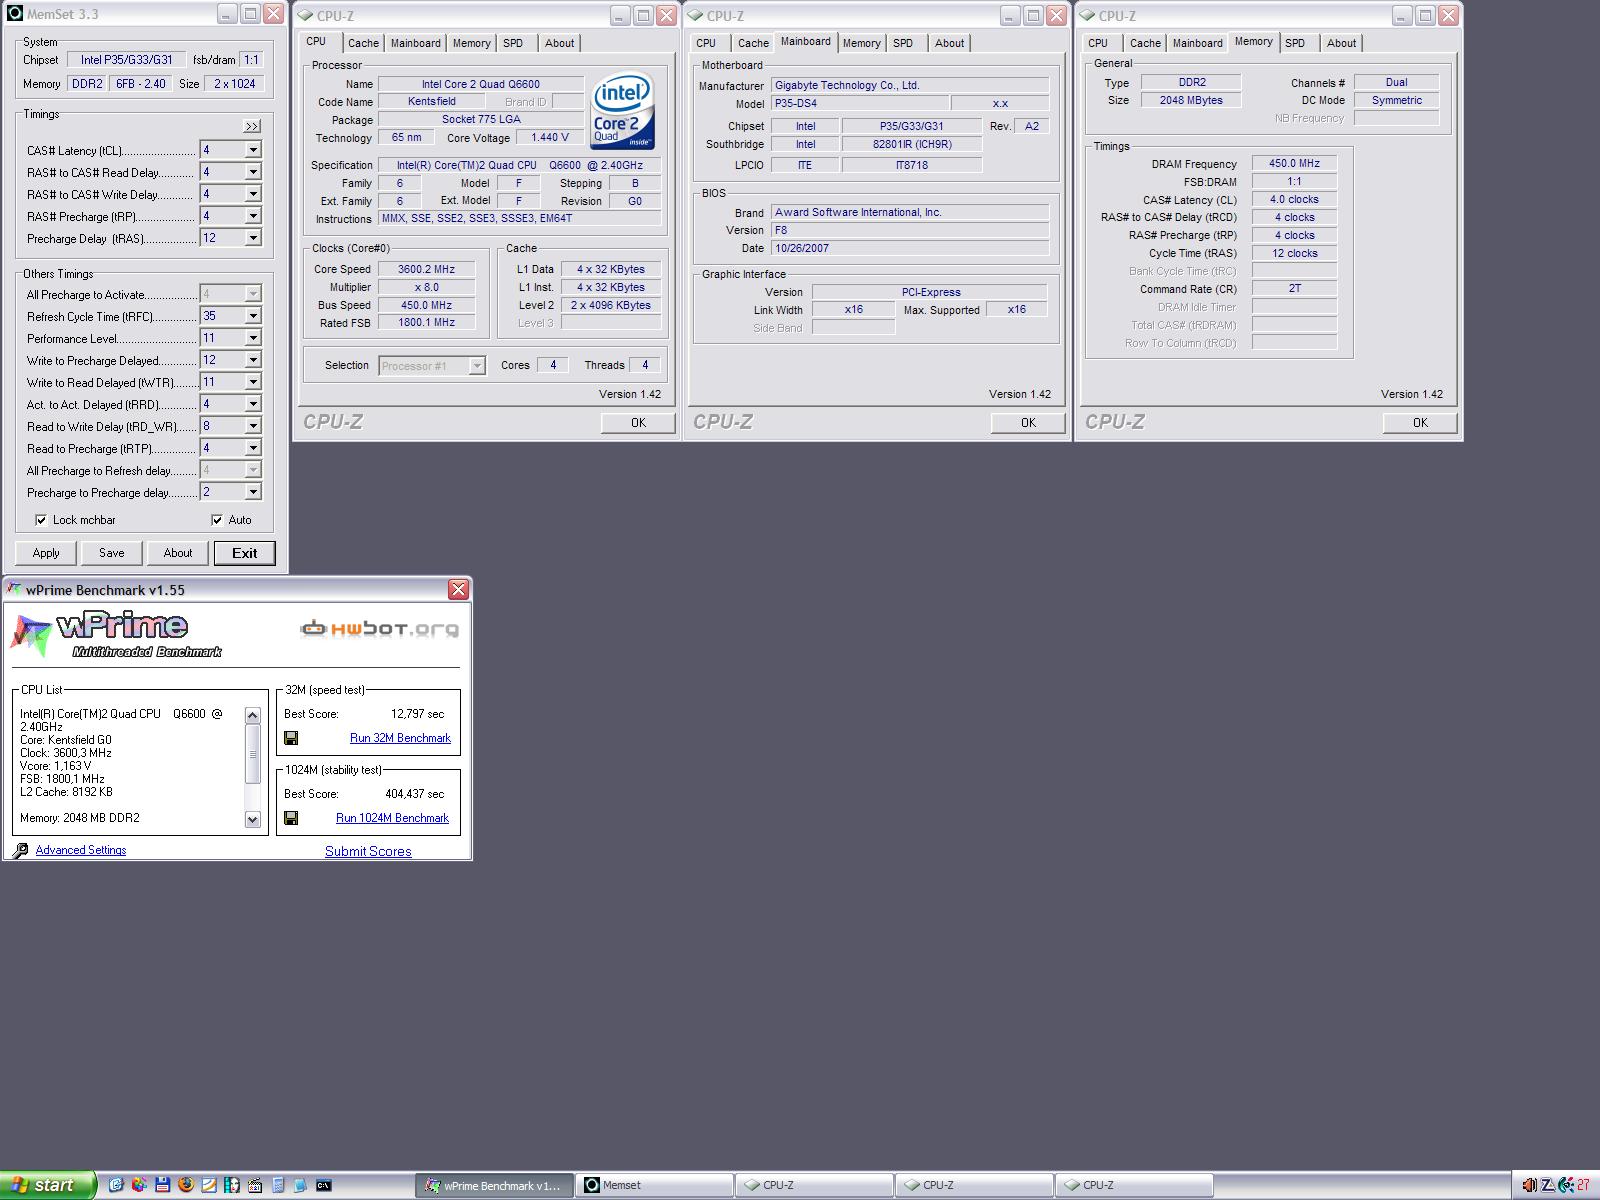The width and height of the screenshot is (1600, 1200).
Task: Open the Write to Read Delayed (tWTR) dropdown
Action: [x=253, y=382]
